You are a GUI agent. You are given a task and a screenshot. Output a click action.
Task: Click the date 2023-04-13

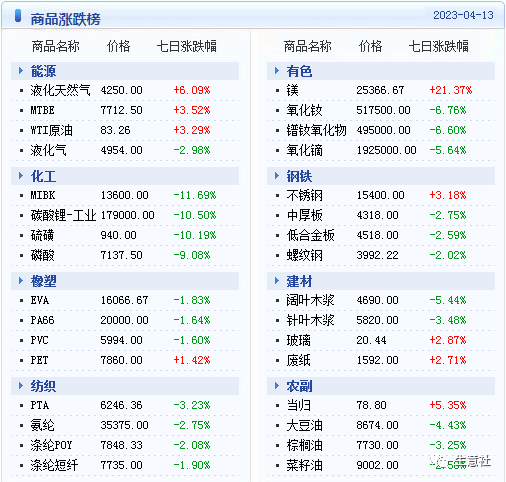coord(463,15)
